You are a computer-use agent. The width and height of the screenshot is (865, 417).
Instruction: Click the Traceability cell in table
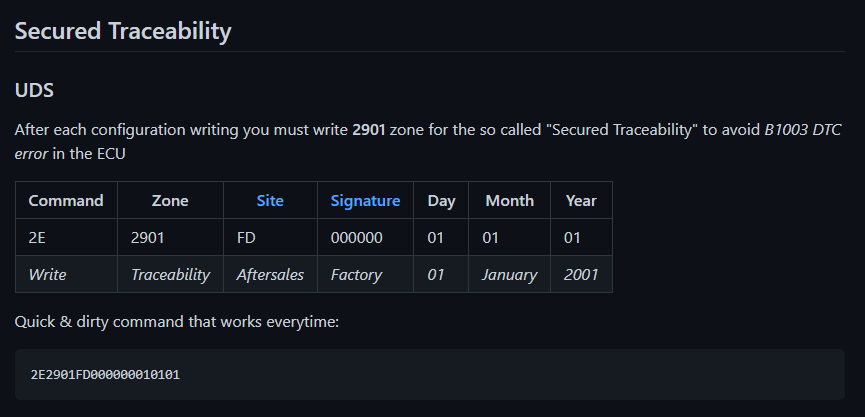click(x=170, y=274)
